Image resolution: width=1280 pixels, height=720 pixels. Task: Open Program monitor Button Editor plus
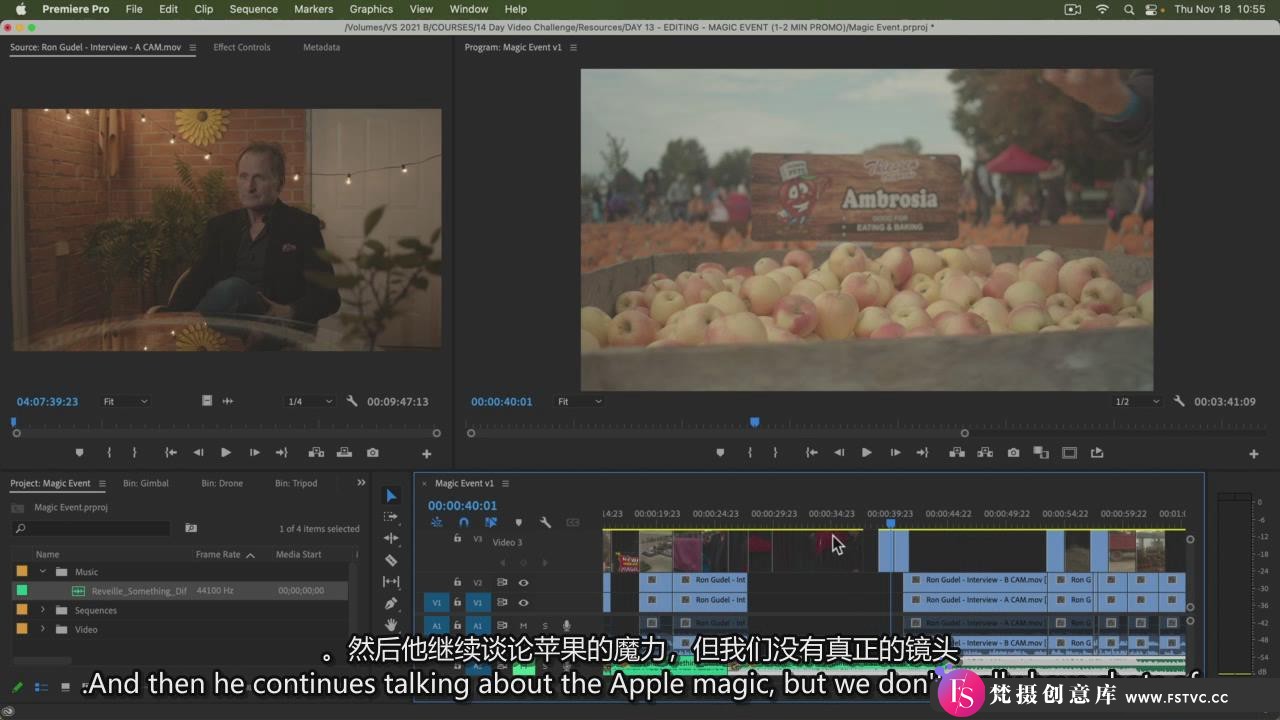(1253, 454)
